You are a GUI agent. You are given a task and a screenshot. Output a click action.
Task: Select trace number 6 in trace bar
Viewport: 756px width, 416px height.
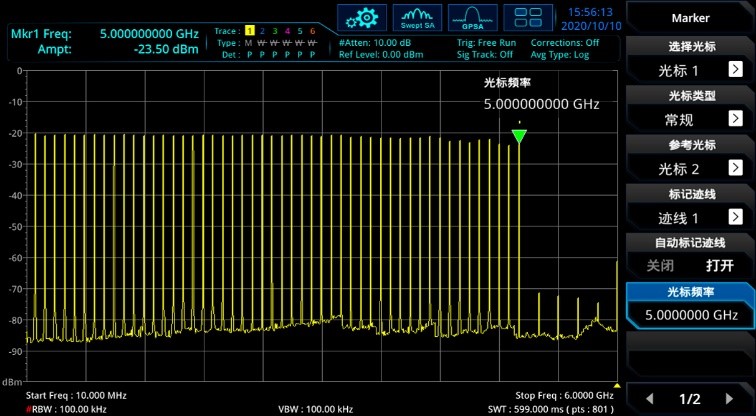(x=312, y=32)
